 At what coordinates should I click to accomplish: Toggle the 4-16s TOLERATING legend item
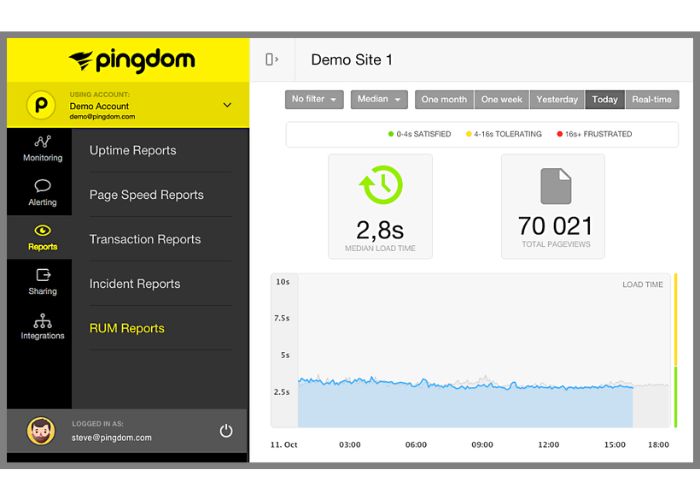click(x=504, y=134)
